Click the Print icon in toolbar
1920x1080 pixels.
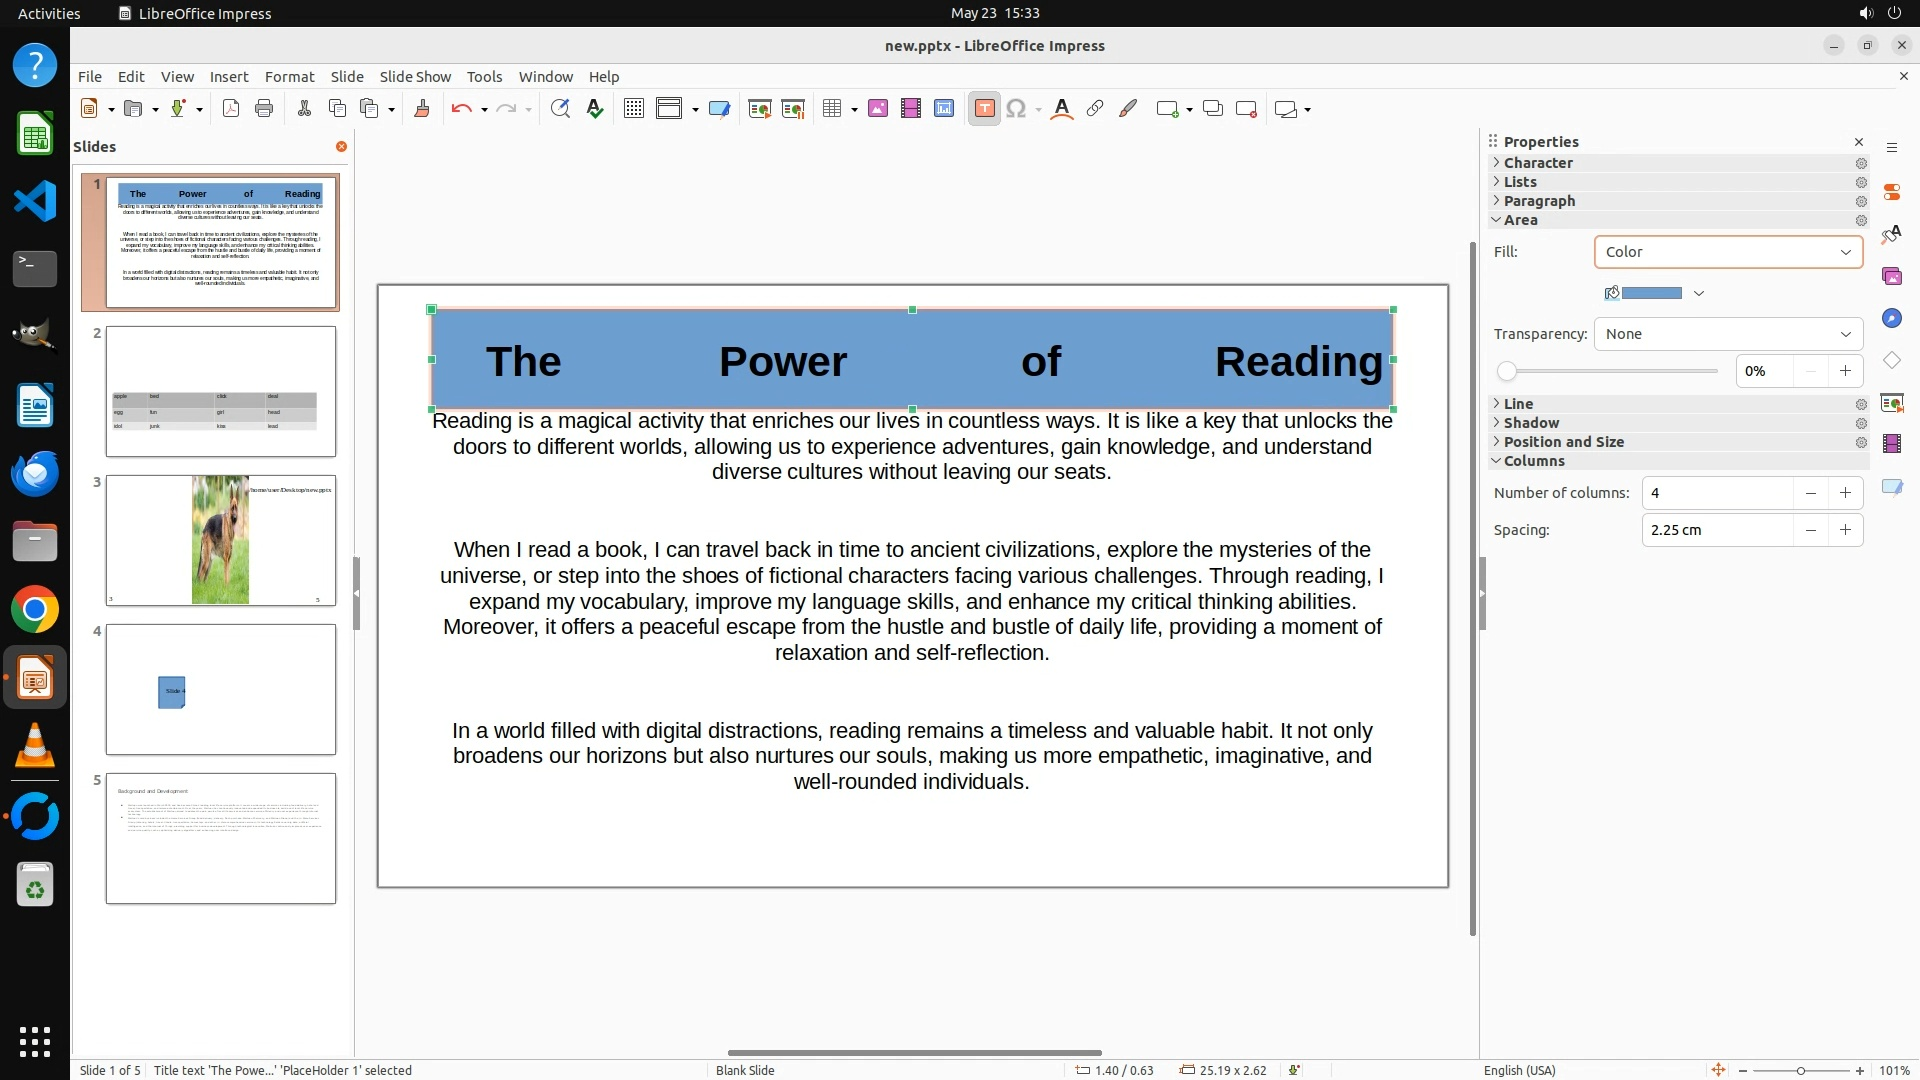(x=264, y=109)
